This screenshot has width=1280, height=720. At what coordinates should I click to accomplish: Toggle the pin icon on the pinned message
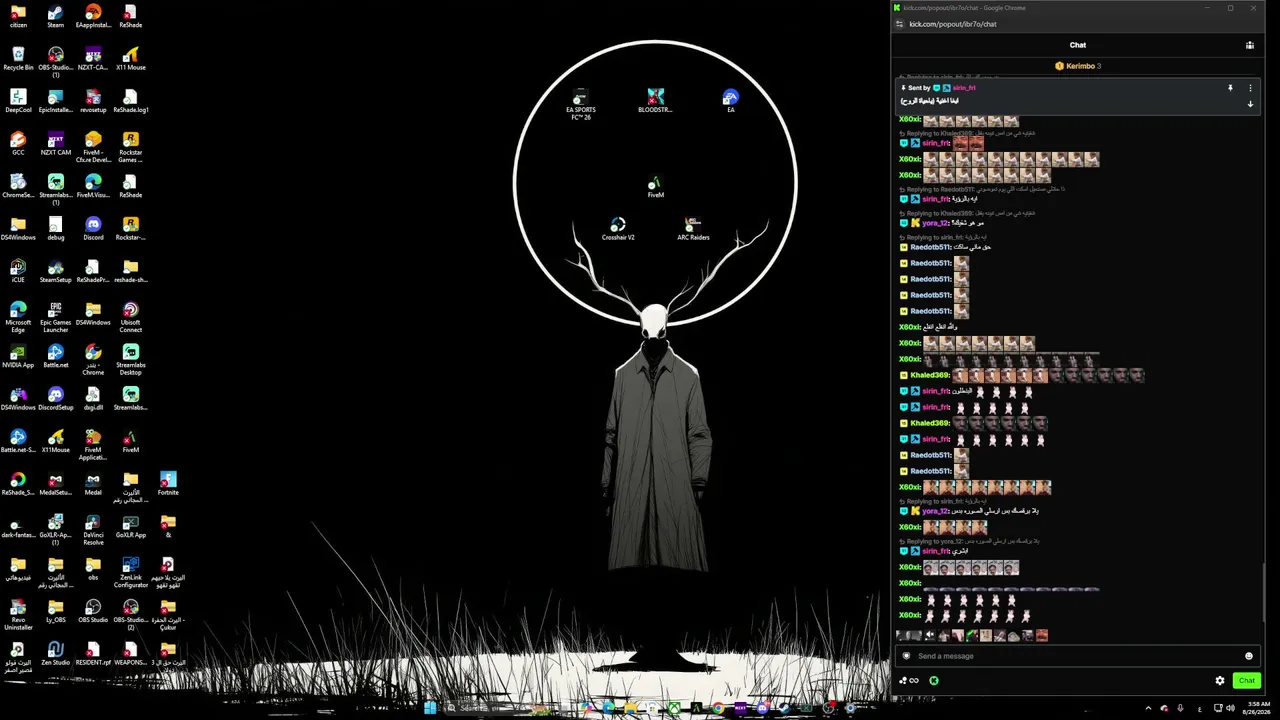(1231, 88)
